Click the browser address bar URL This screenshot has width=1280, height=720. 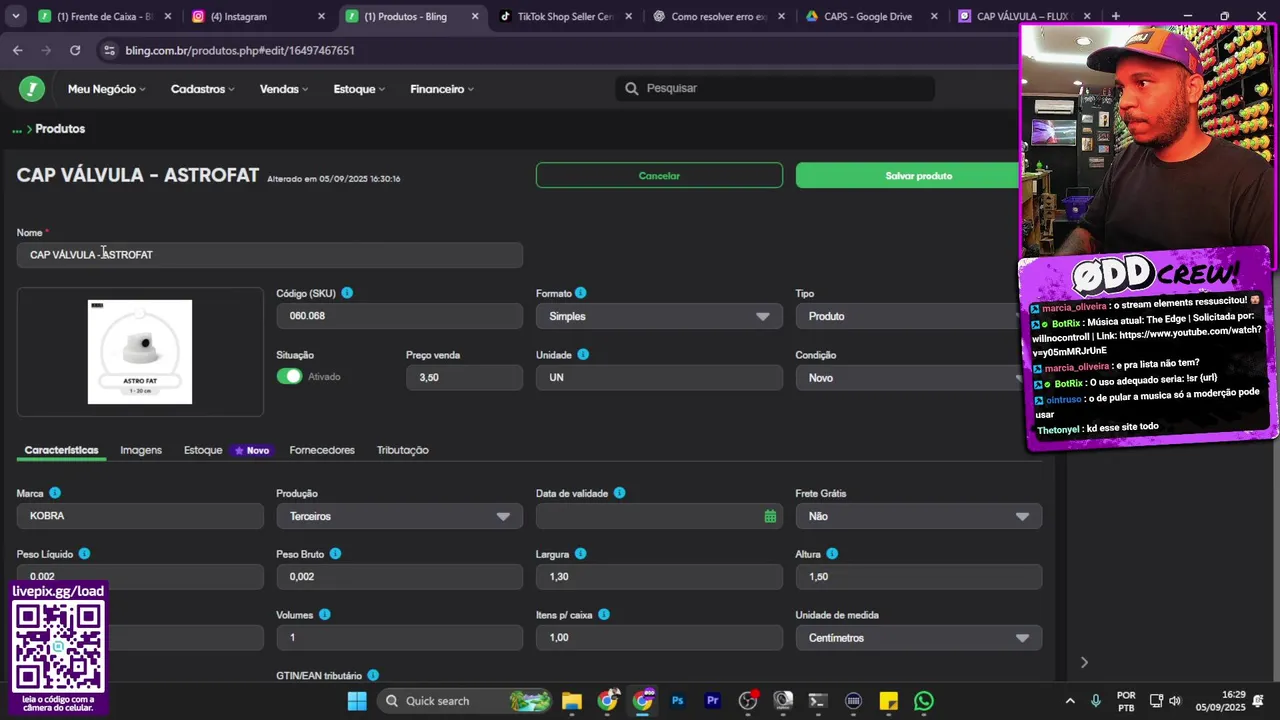tap(240, 50)
